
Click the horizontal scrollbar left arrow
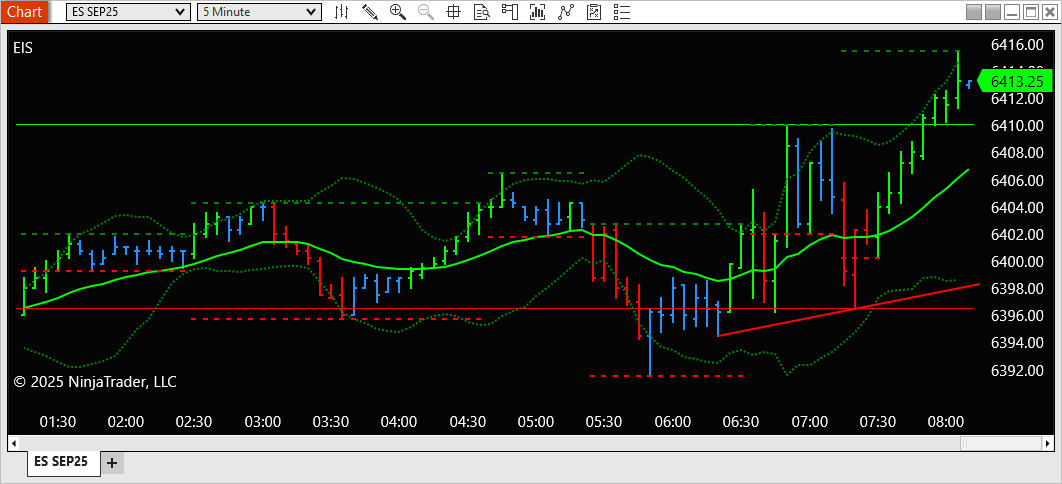point(13,443)
